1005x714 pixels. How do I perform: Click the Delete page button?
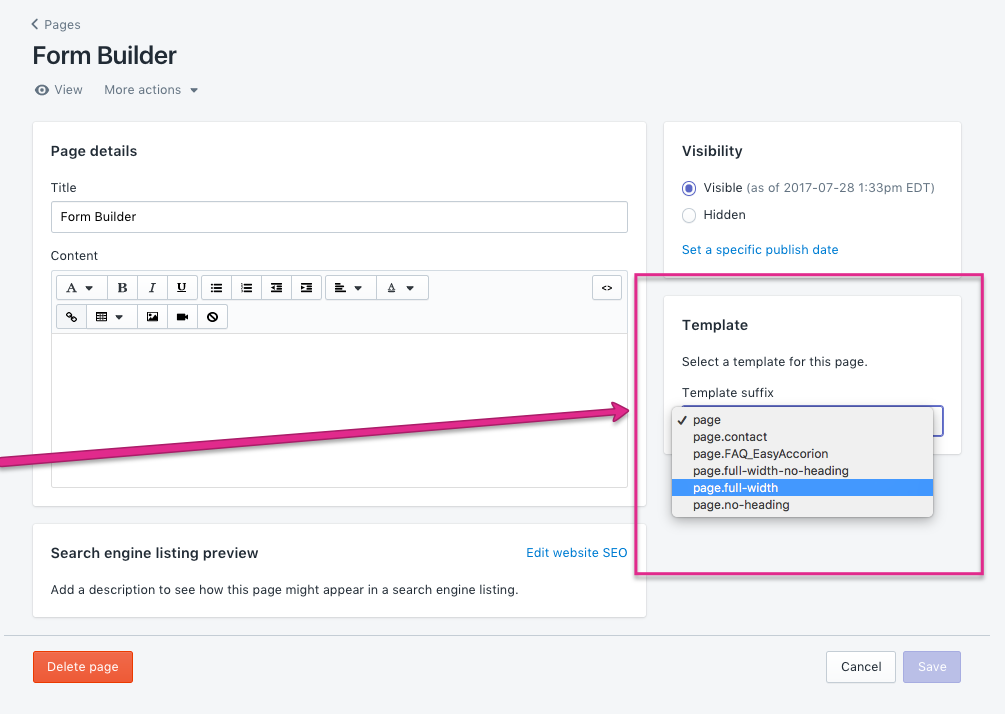click(83, 667)
